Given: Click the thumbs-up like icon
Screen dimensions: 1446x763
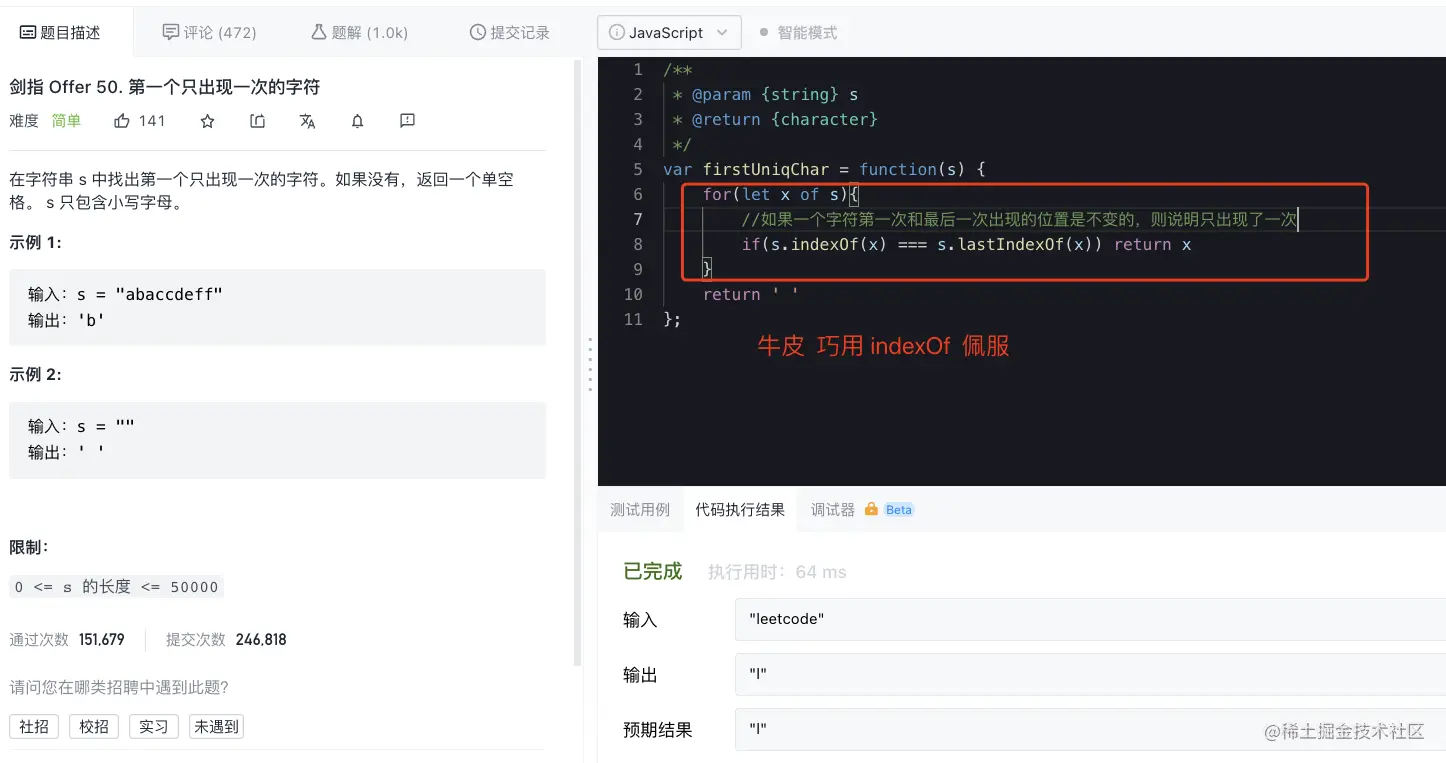Looking at the screenshot, I should [x=122, y=121].
